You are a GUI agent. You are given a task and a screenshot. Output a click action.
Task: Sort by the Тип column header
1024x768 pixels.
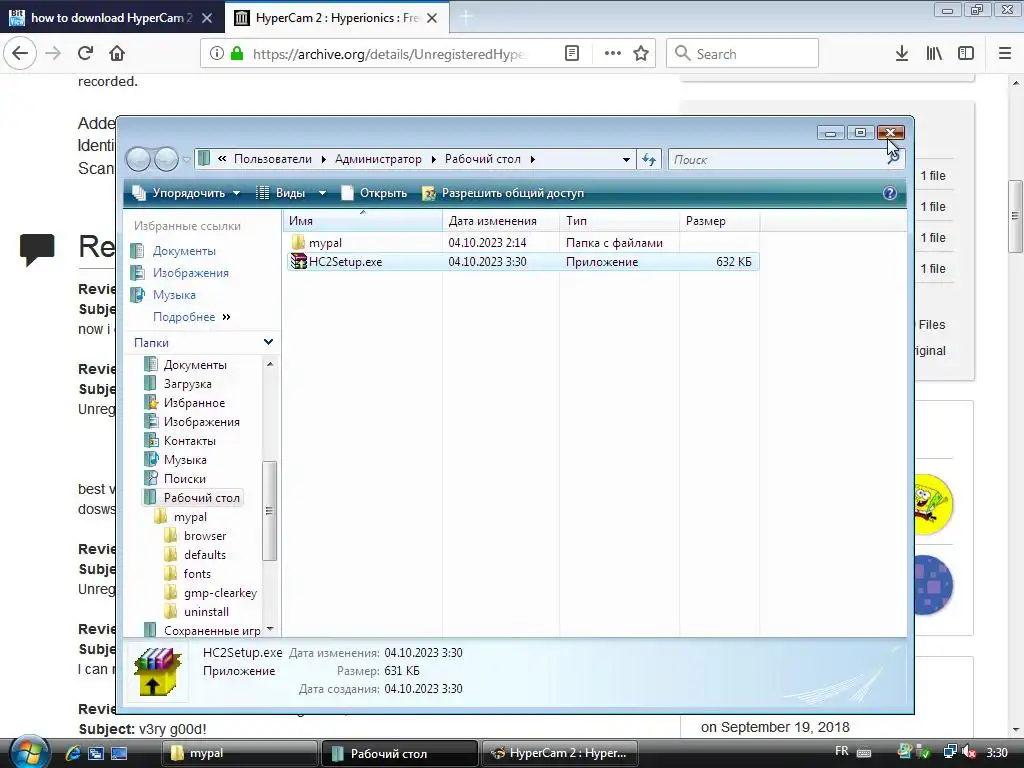coord(619,221)
